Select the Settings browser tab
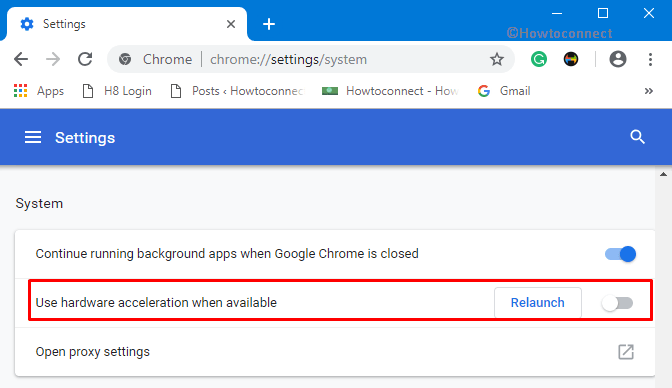Viewport: 672px width, 388px height. click(x=127, y=24)
